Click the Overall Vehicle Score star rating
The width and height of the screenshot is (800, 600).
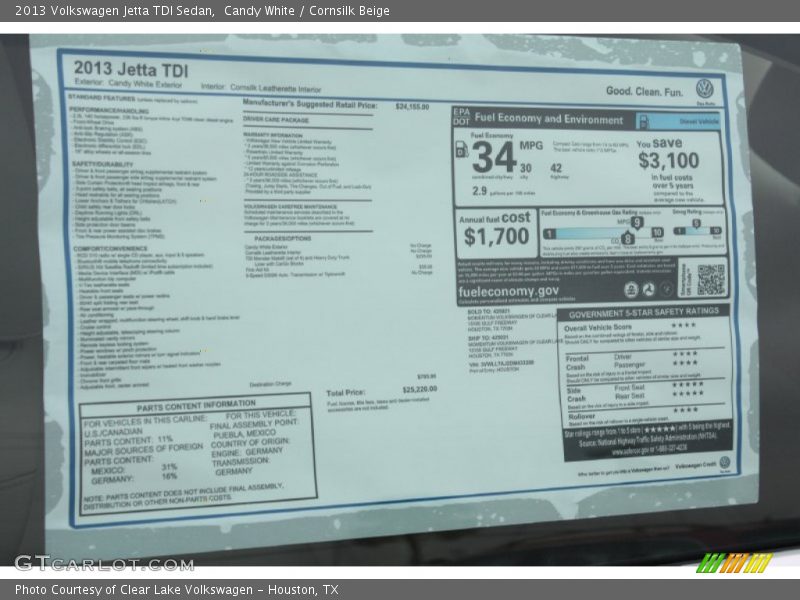pos(684,325)
